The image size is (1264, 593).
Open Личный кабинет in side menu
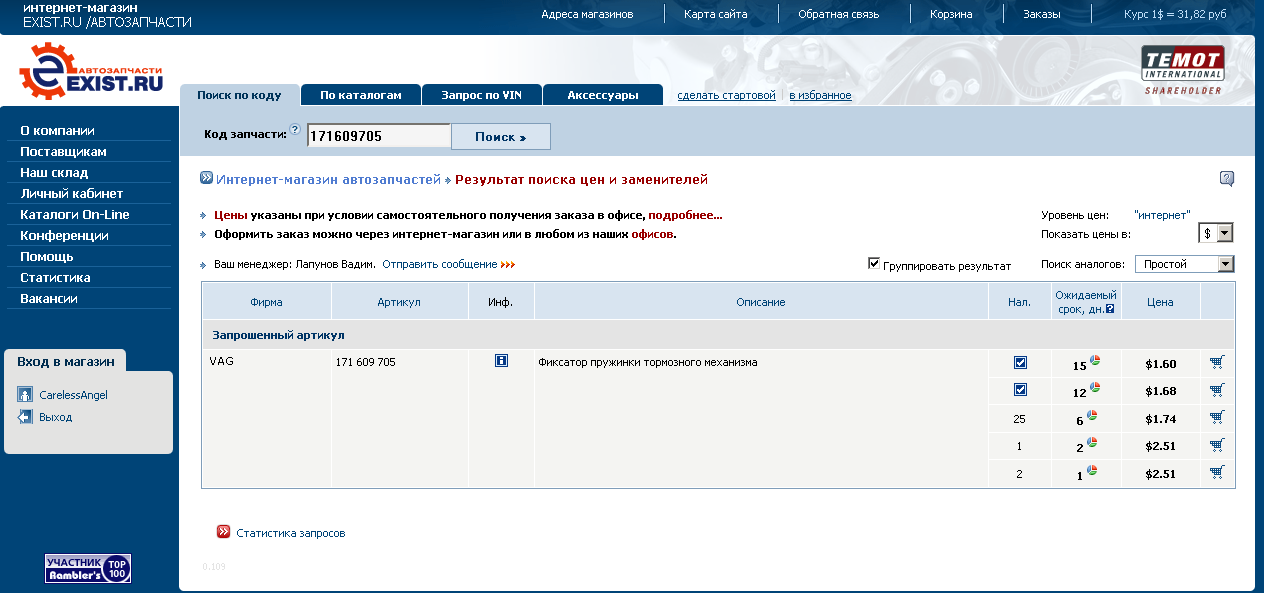[x=72, y=193]
